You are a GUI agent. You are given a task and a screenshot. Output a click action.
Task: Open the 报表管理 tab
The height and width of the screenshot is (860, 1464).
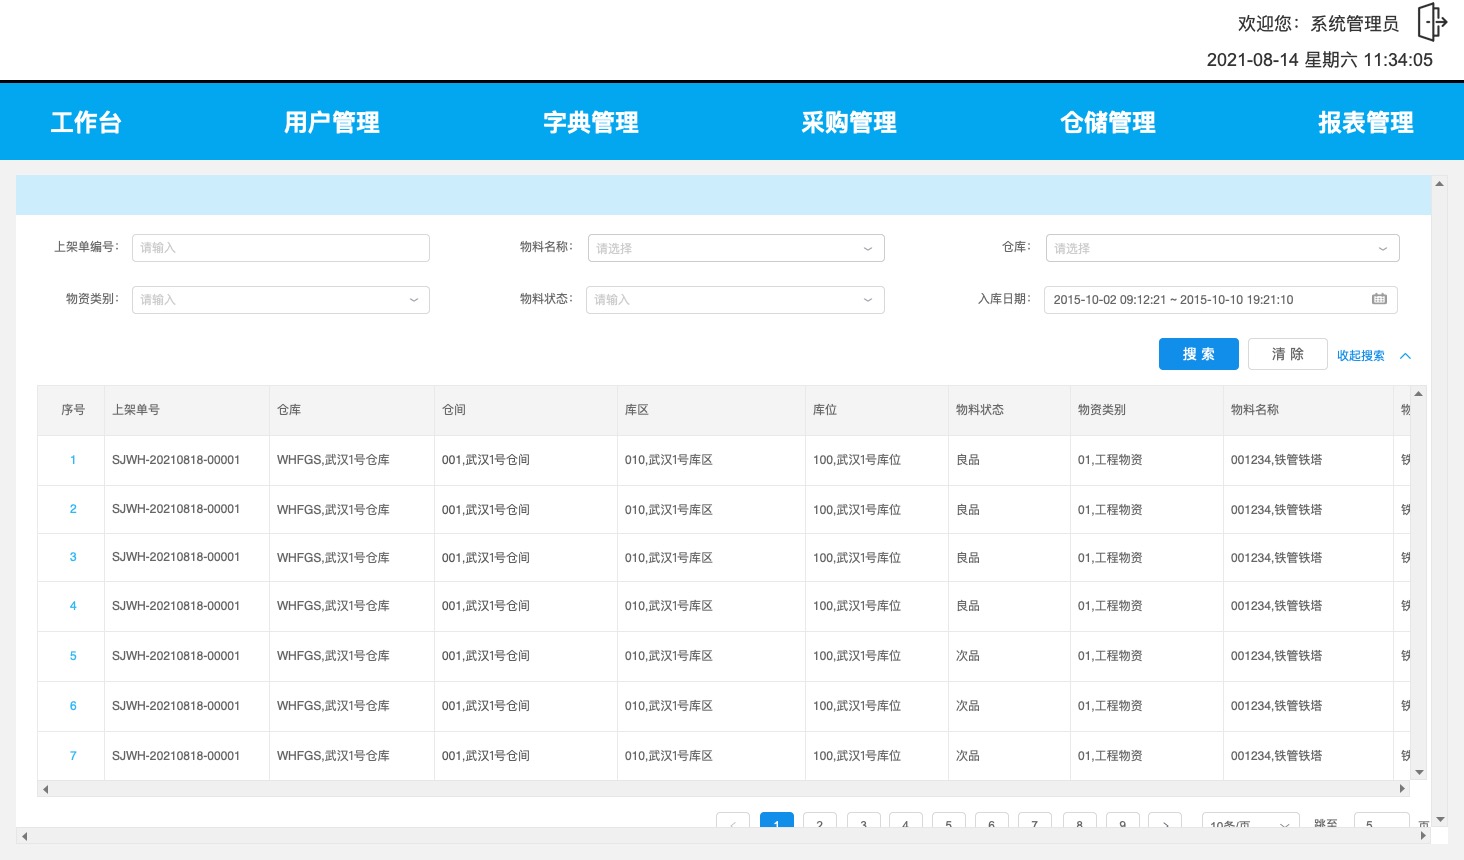pos(1366,121)
